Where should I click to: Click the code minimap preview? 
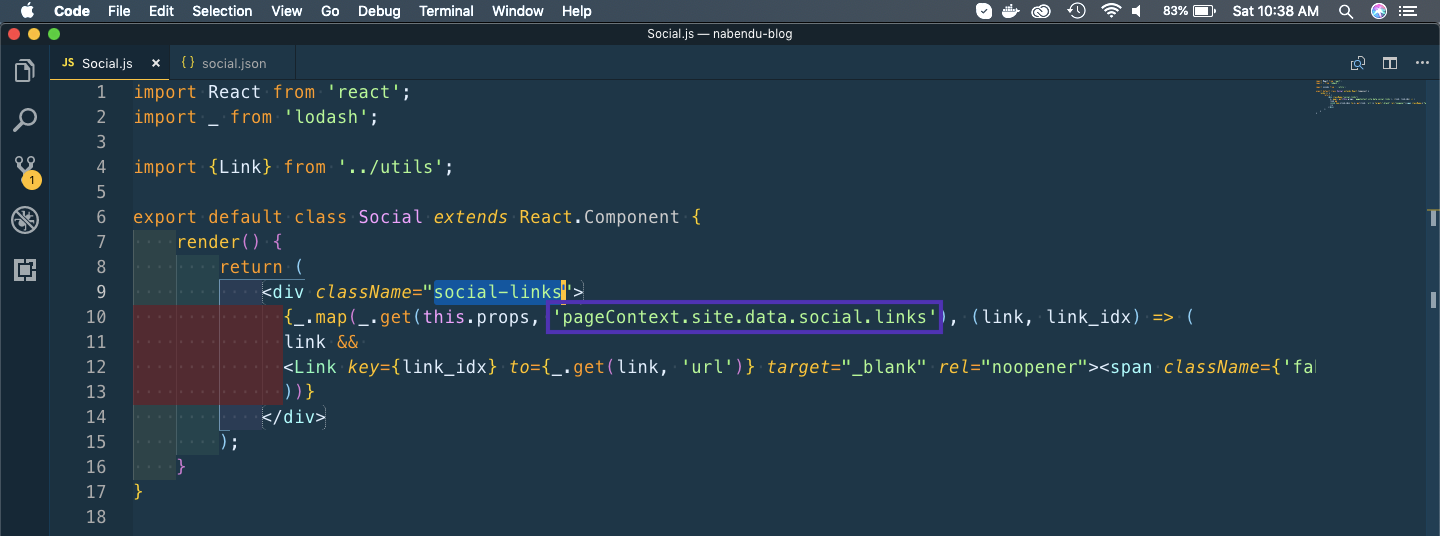pos(1370,100)
